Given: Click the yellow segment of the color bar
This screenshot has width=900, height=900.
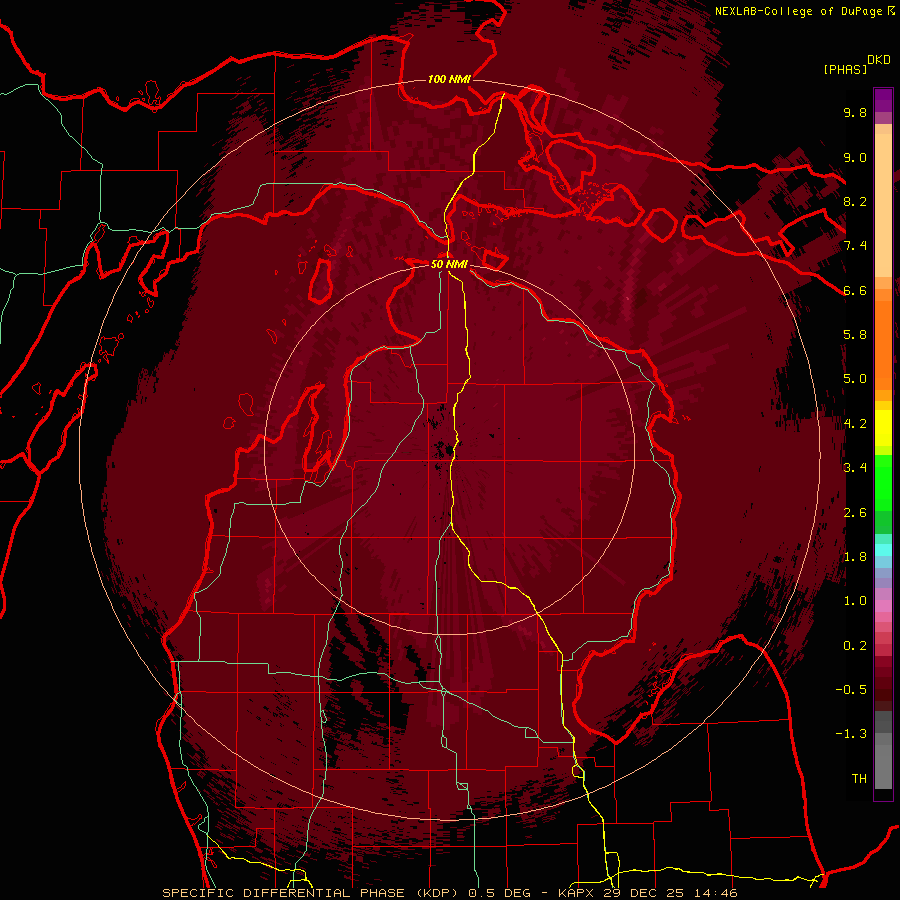Looking at the screenshot, I should coord(883,428).
